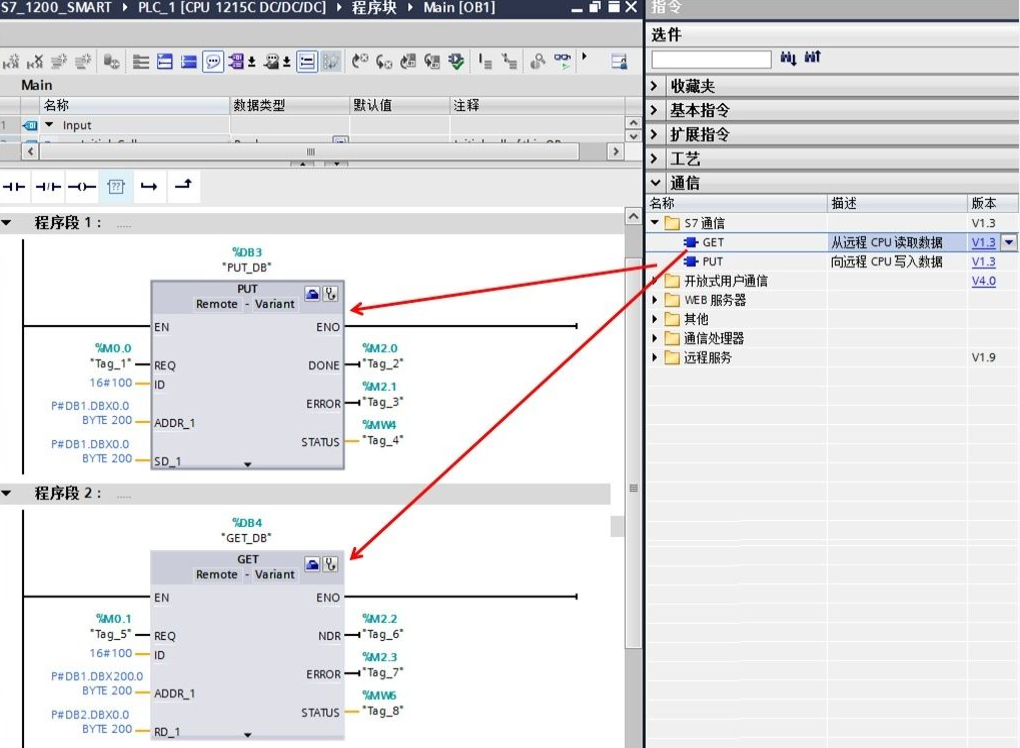
Task: Select the open branch tool
Action: [150, 187]
